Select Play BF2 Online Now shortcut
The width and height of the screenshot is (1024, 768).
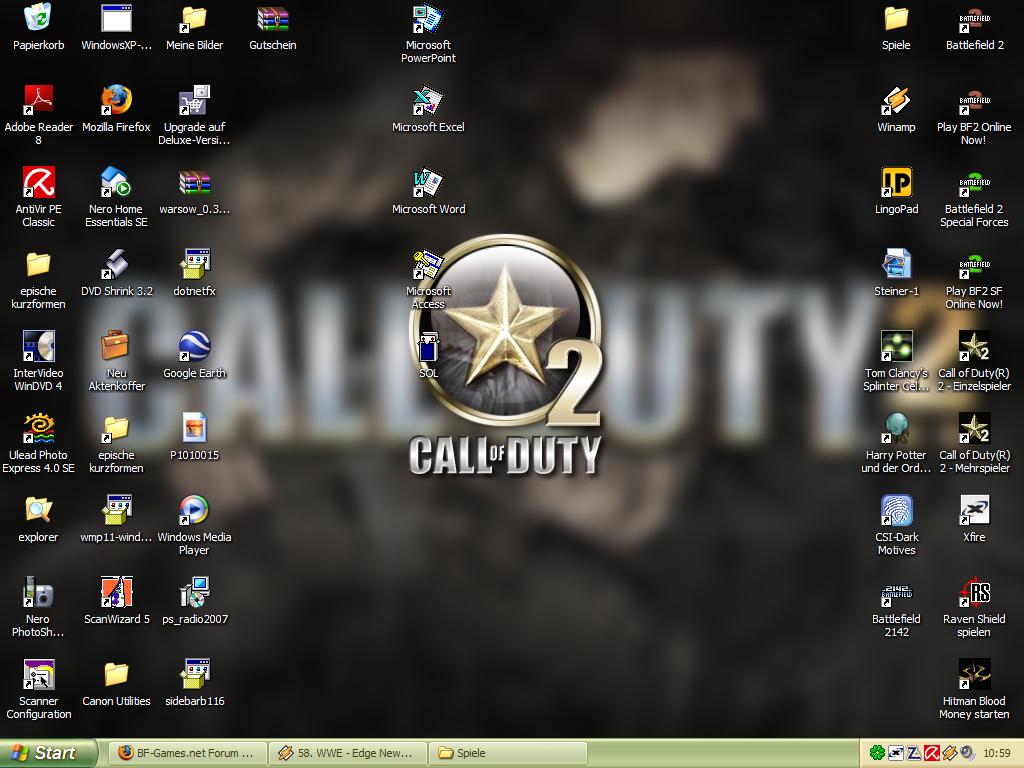pyautogui.click(x=974, y=101)
